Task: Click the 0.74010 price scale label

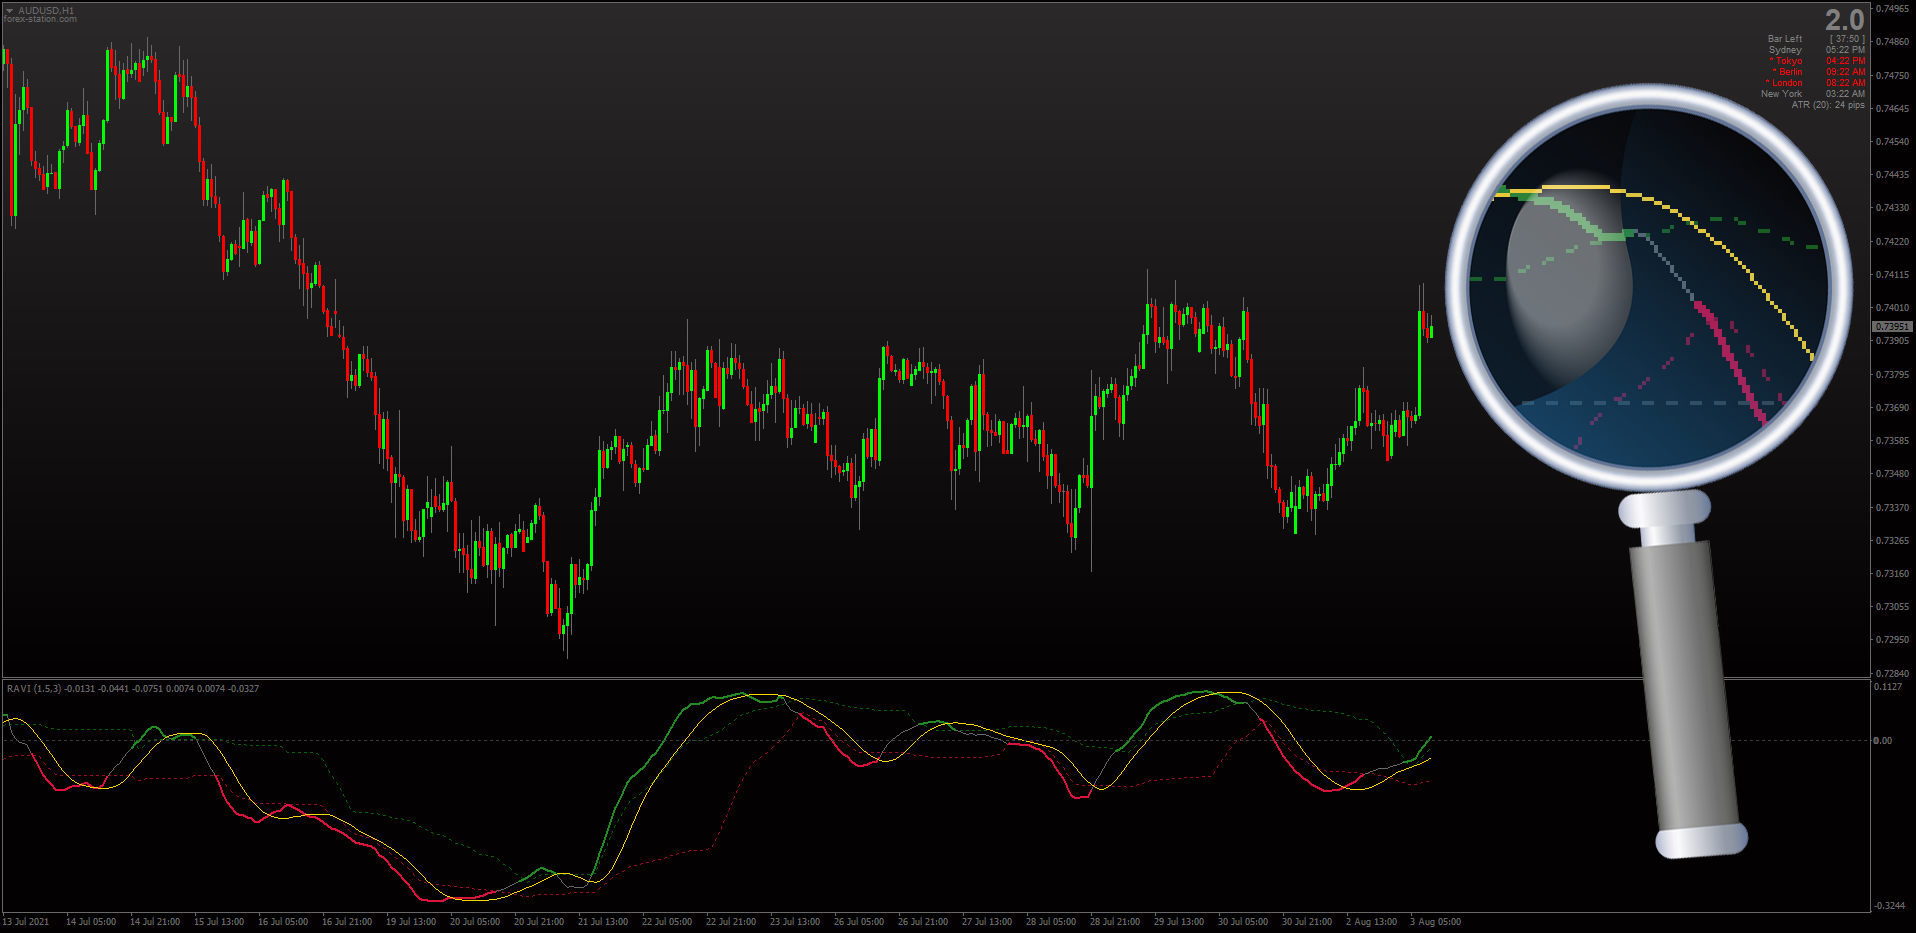Action: pyautogui.click(x=1893, y=308)
